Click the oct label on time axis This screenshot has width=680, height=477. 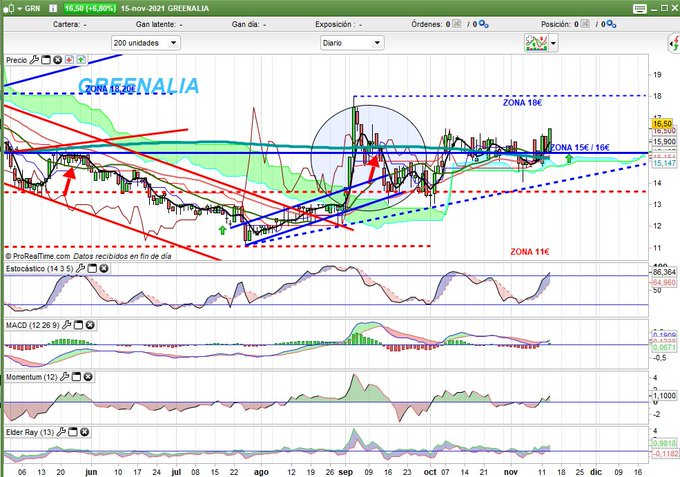[430, 472]
